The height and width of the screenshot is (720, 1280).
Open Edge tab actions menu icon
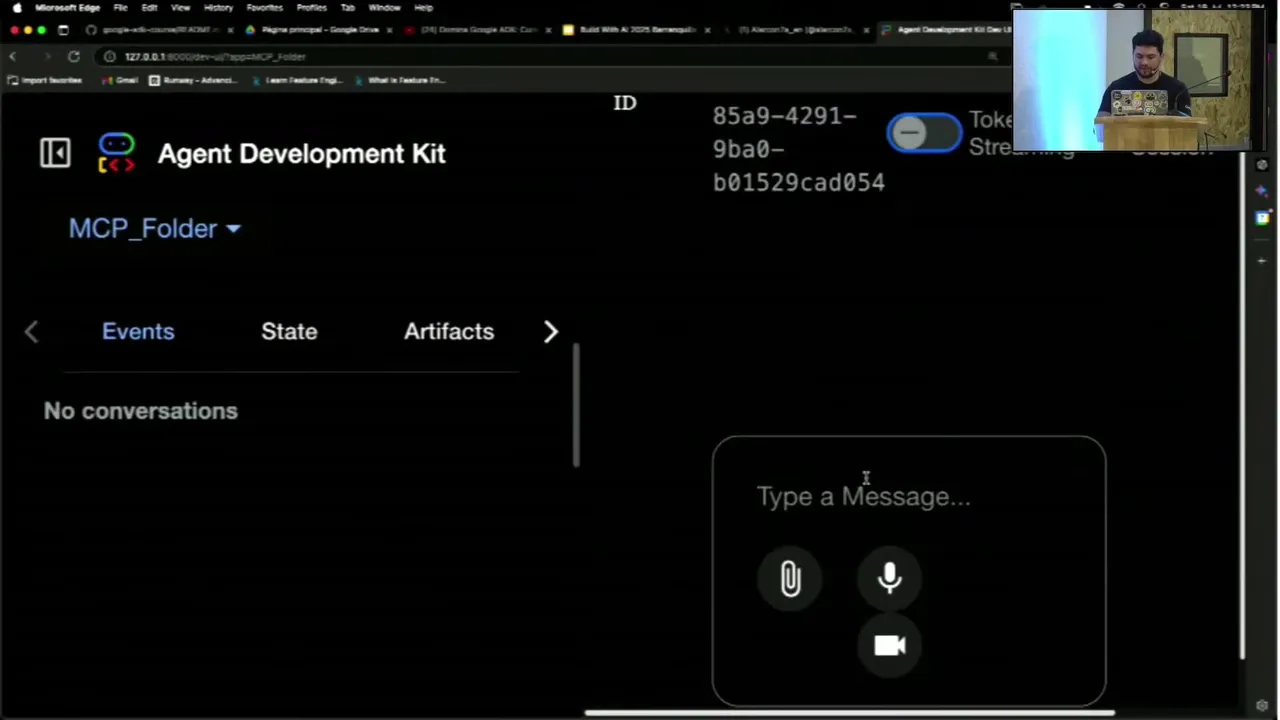pyautogui.click(x=63, y=30)
